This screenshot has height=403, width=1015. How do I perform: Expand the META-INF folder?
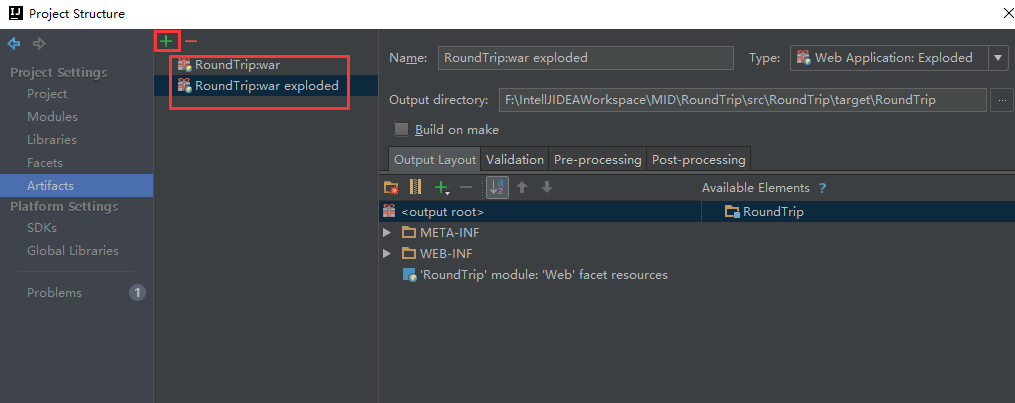(x=387, y=233)
